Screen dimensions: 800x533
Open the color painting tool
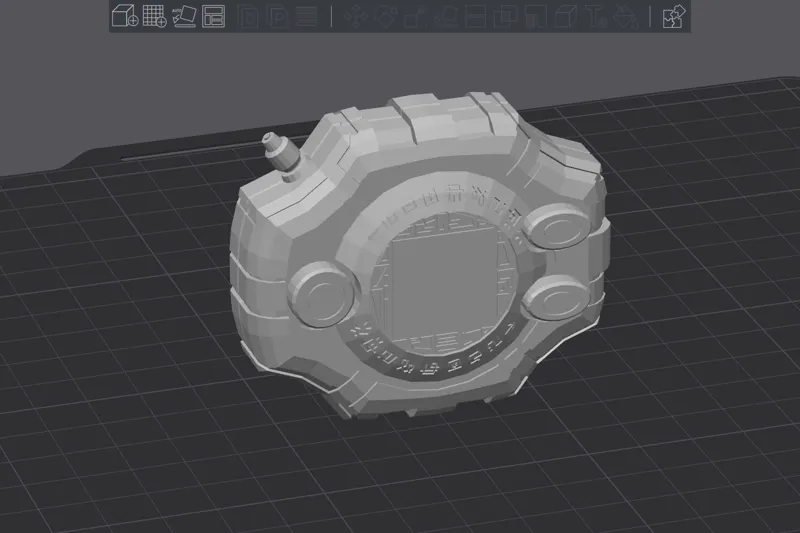[626, 16]
